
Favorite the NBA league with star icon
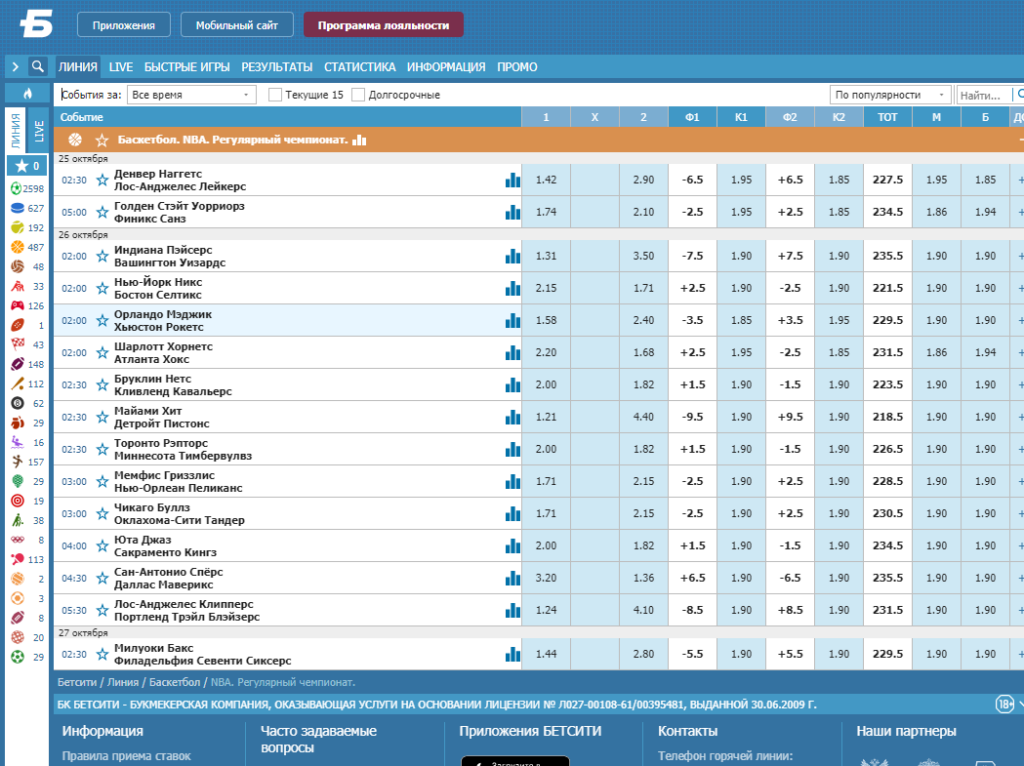coord(102,140)
